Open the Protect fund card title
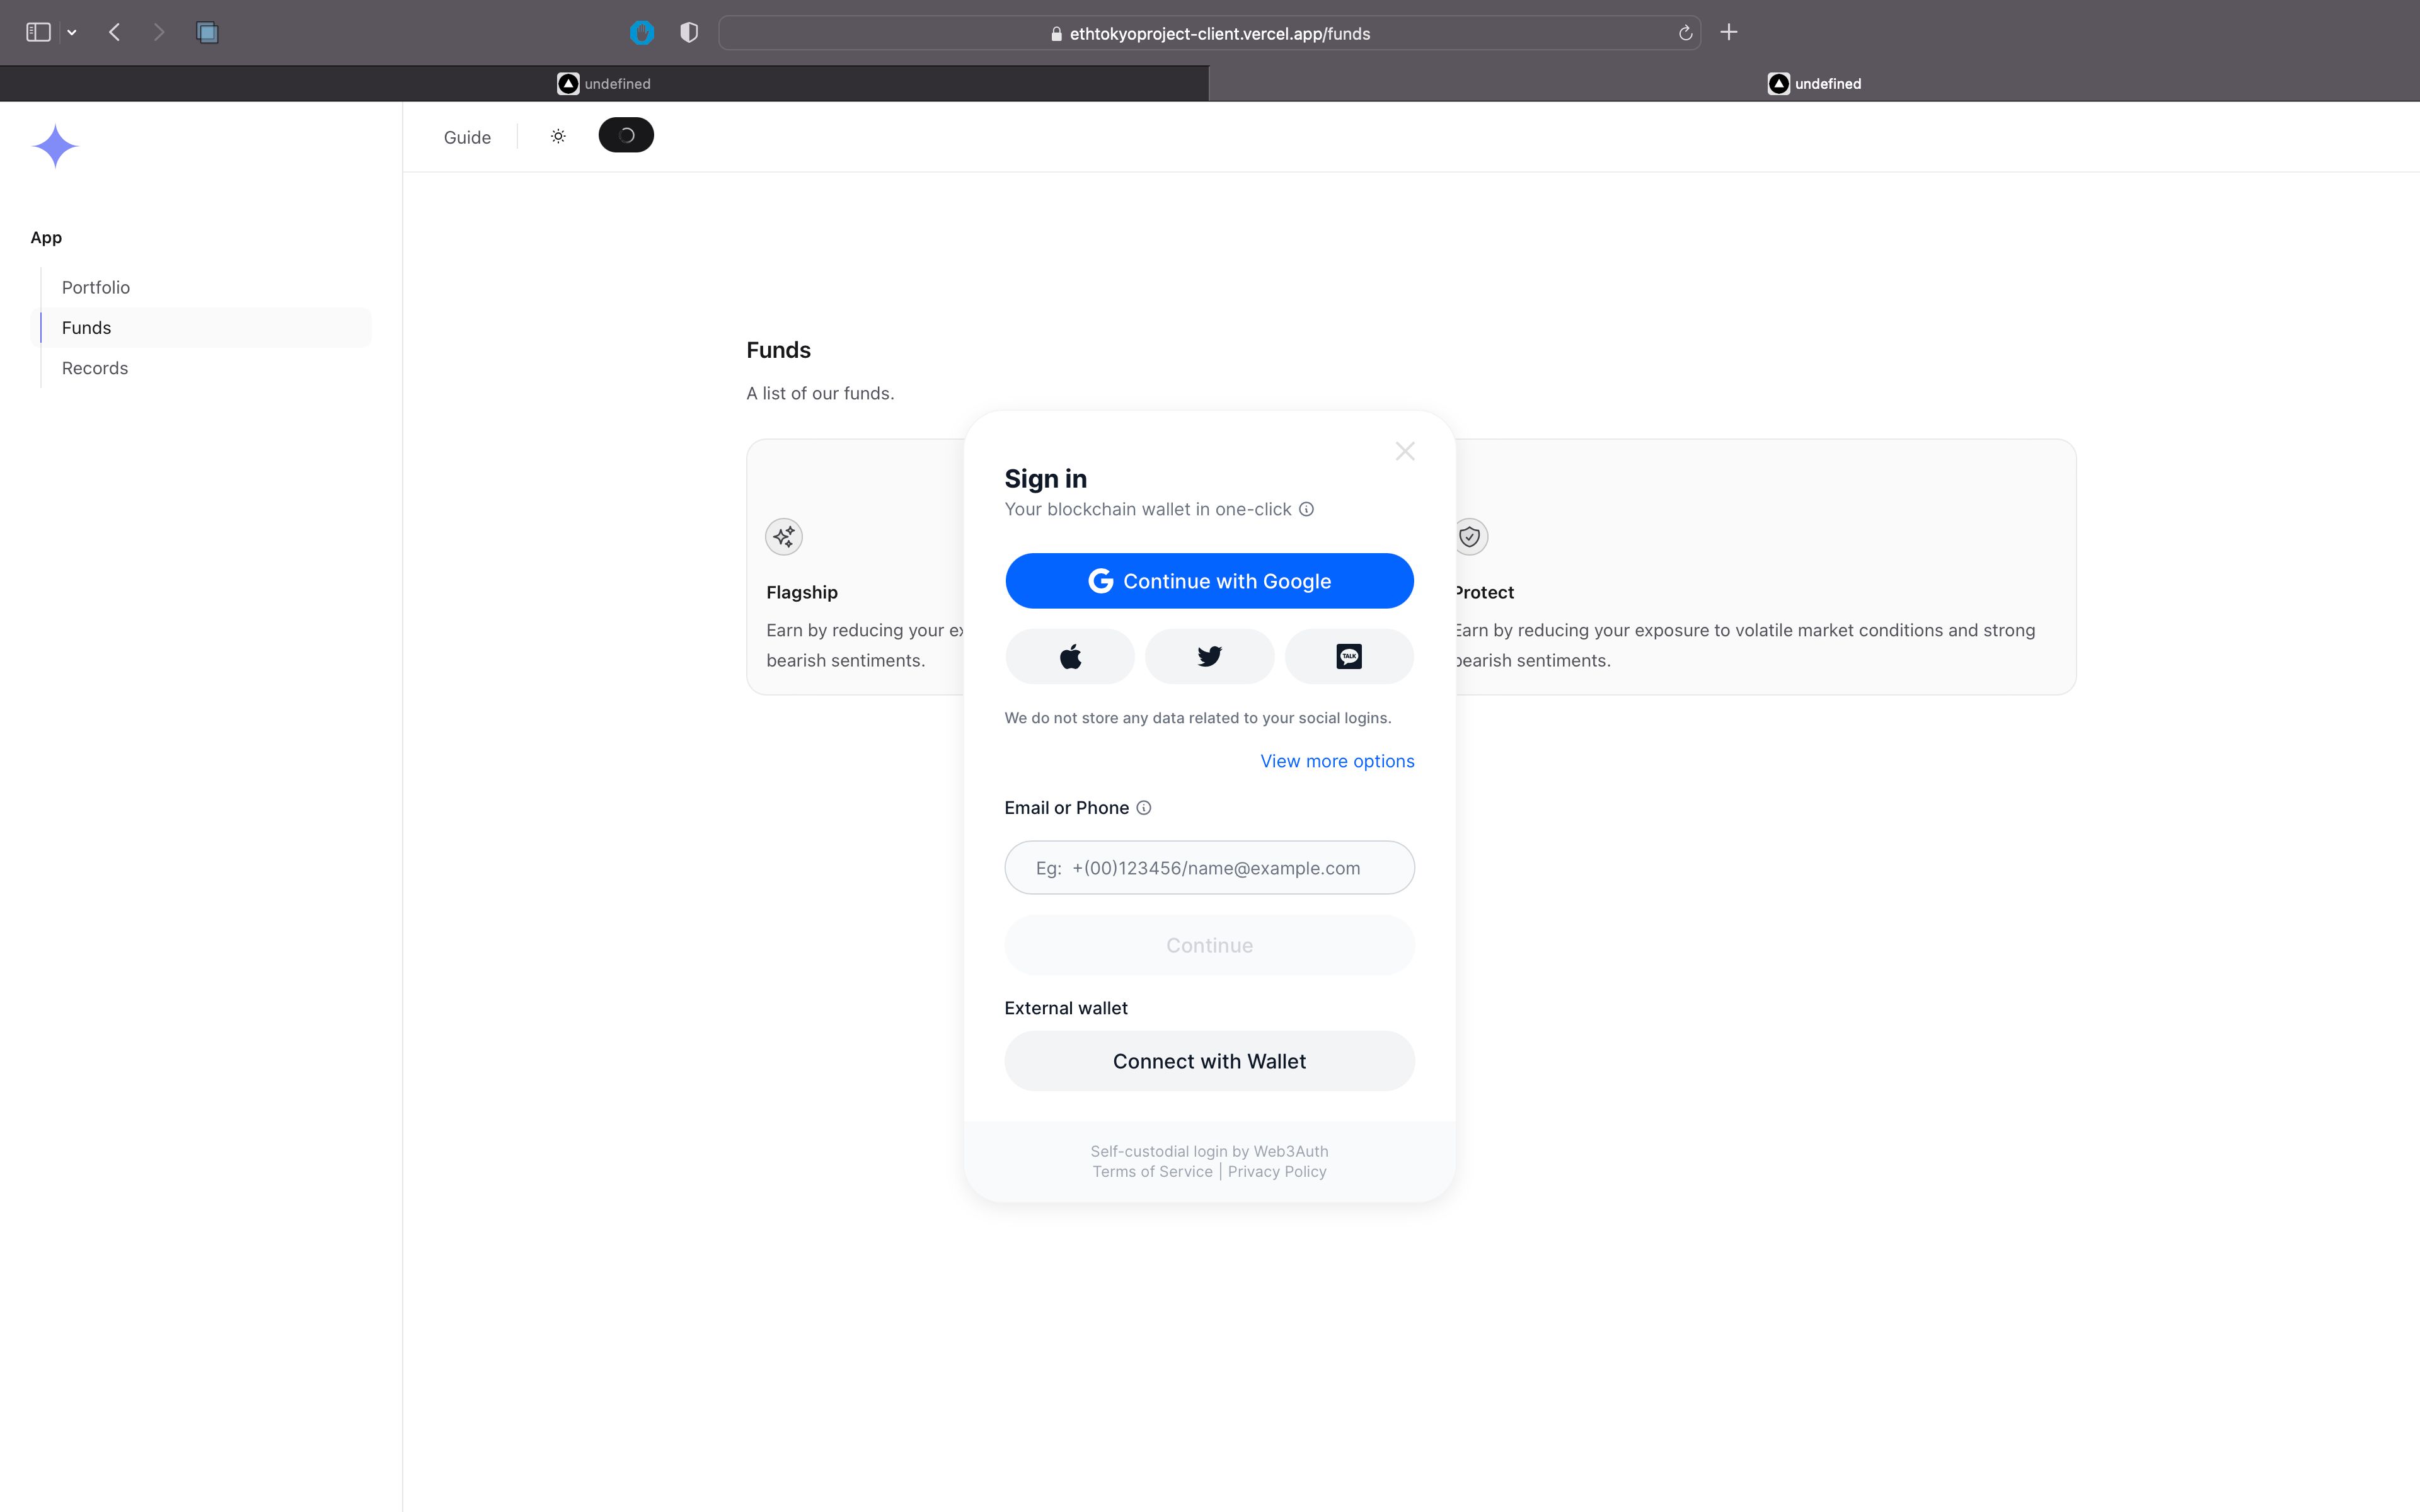Viewport: 2420px width, 1512px height. pyautogui.click(x=1485, y=592)
